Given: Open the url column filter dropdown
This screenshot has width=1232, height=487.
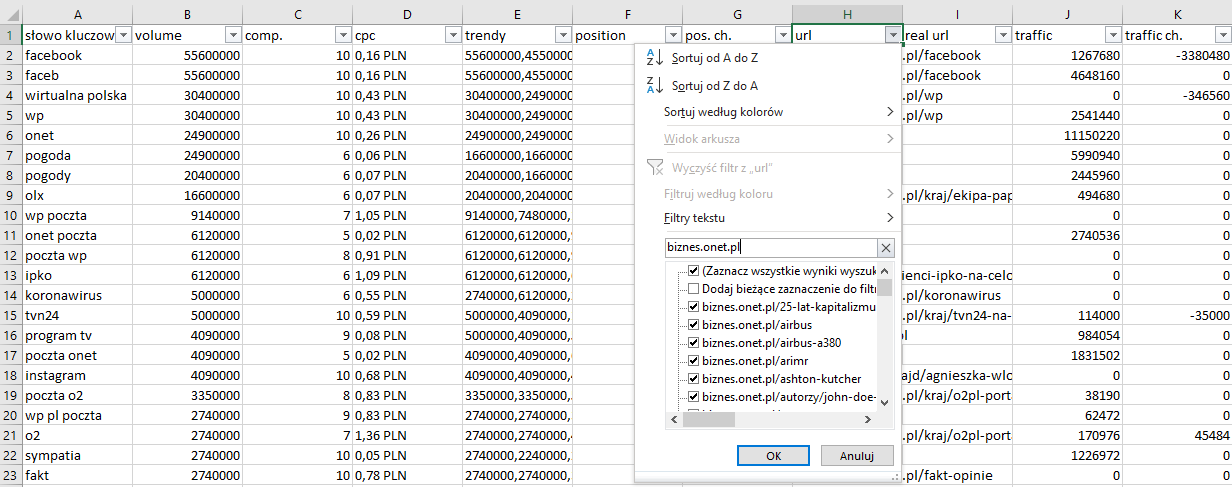Looking at the screenshot, I should coord(892,35).
